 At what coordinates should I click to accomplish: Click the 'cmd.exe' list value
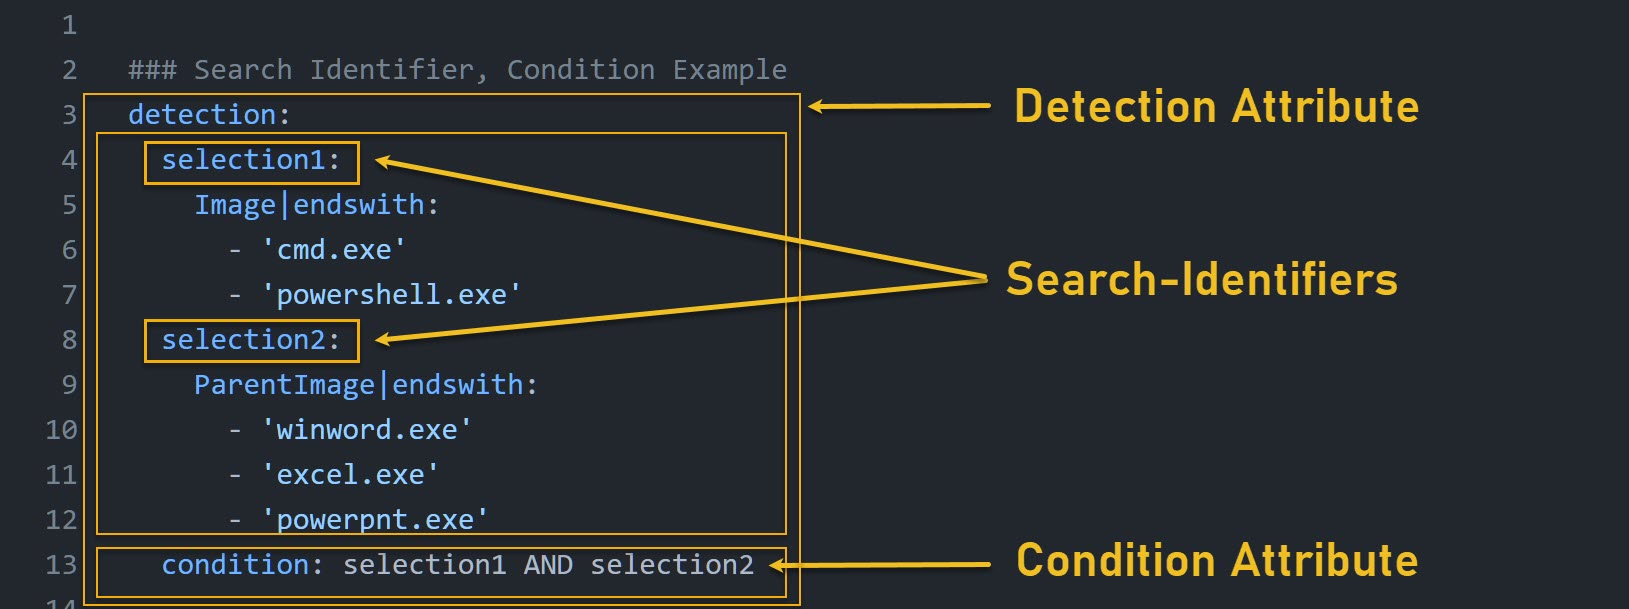pos(333,250)
